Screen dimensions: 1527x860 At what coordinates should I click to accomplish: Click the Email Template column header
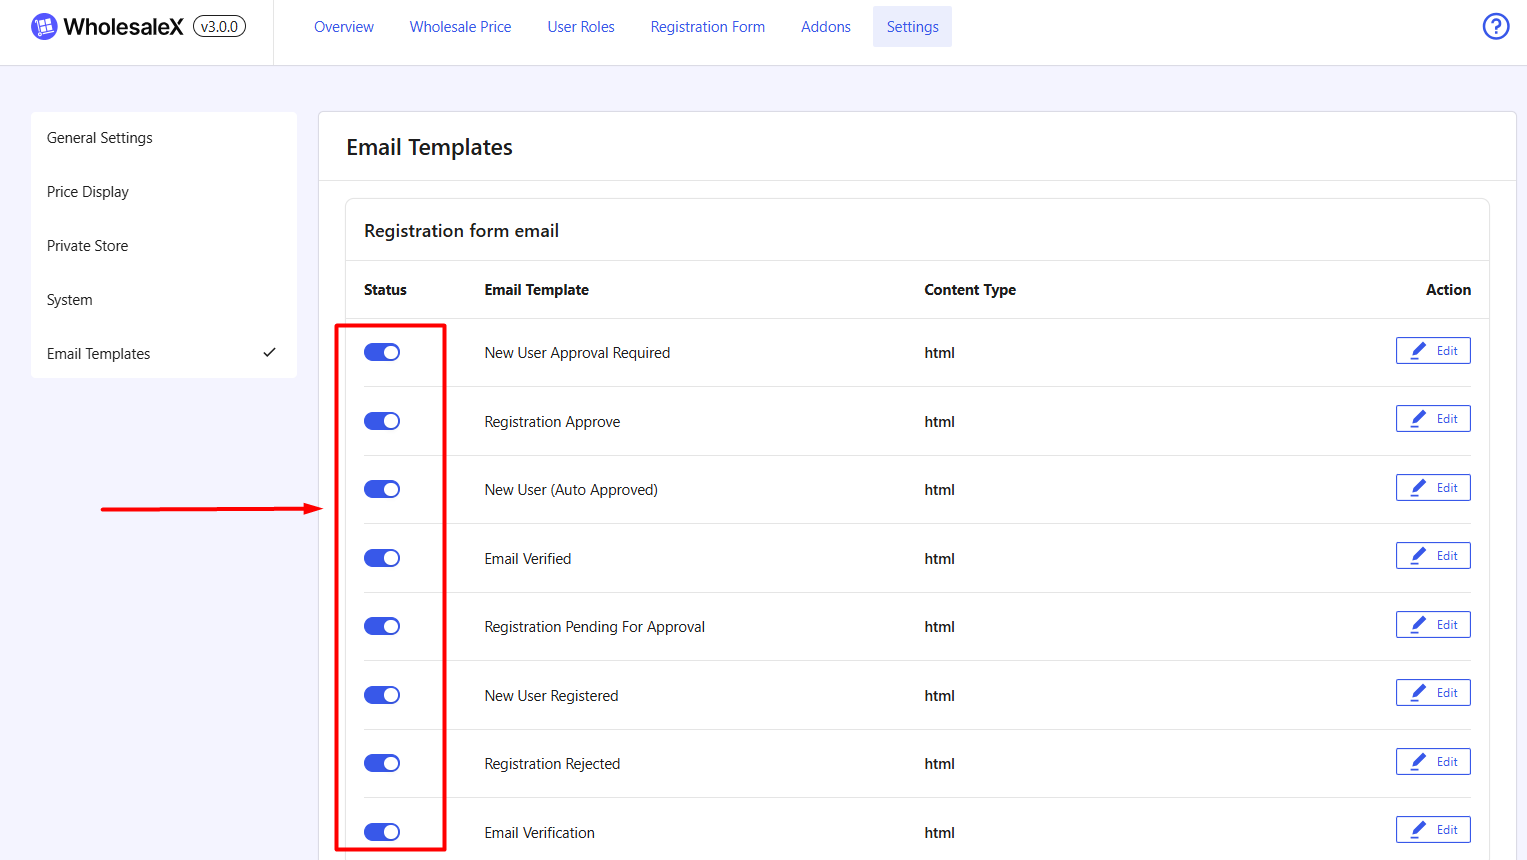click(536, 290)
